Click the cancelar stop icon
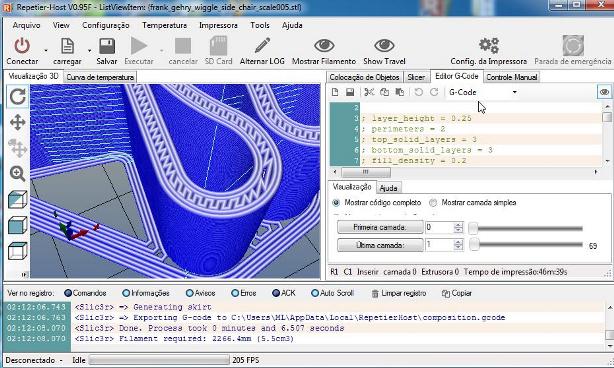 [183, 46]
